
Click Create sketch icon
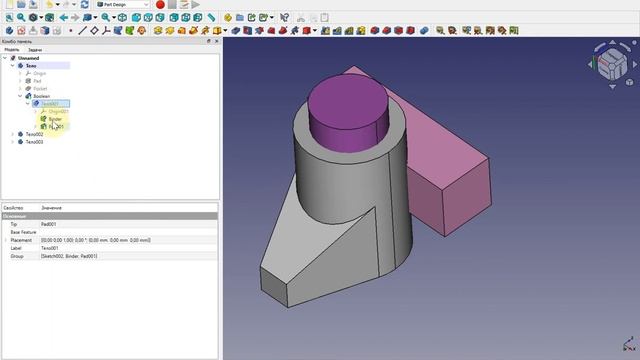[x=21, y=31]
